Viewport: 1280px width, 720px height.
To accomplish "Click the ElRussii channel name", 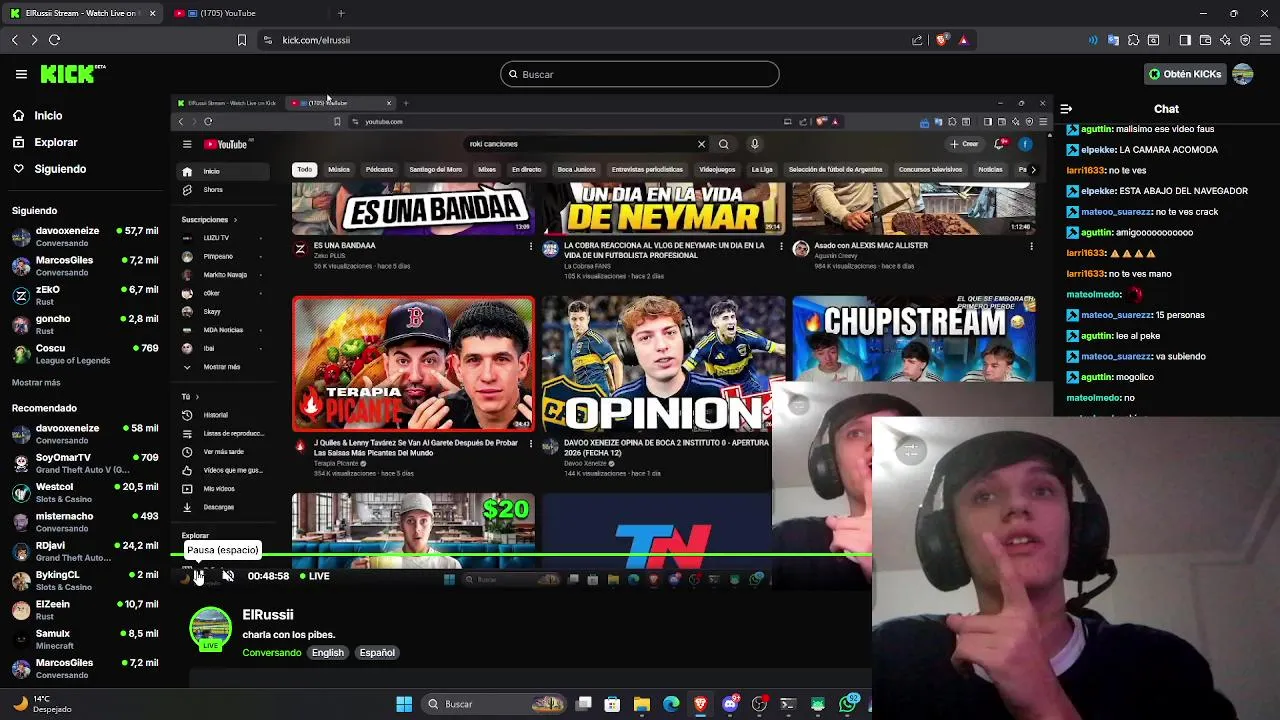I will tap(268, 615).
